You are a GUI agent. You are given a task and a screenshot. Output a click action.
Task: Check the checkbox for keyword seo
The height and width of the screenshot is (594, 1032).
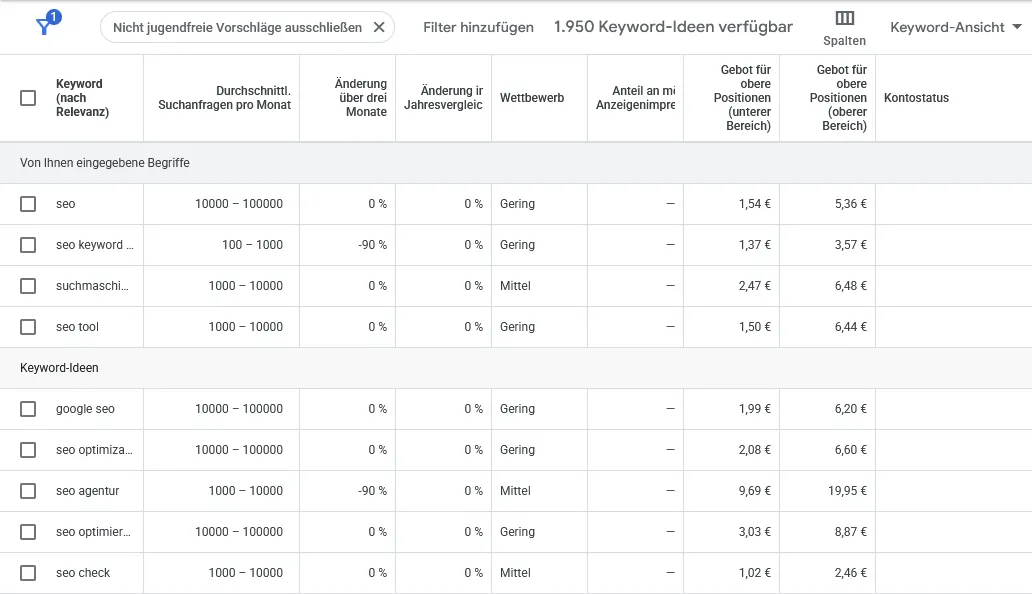click(27, 203)
